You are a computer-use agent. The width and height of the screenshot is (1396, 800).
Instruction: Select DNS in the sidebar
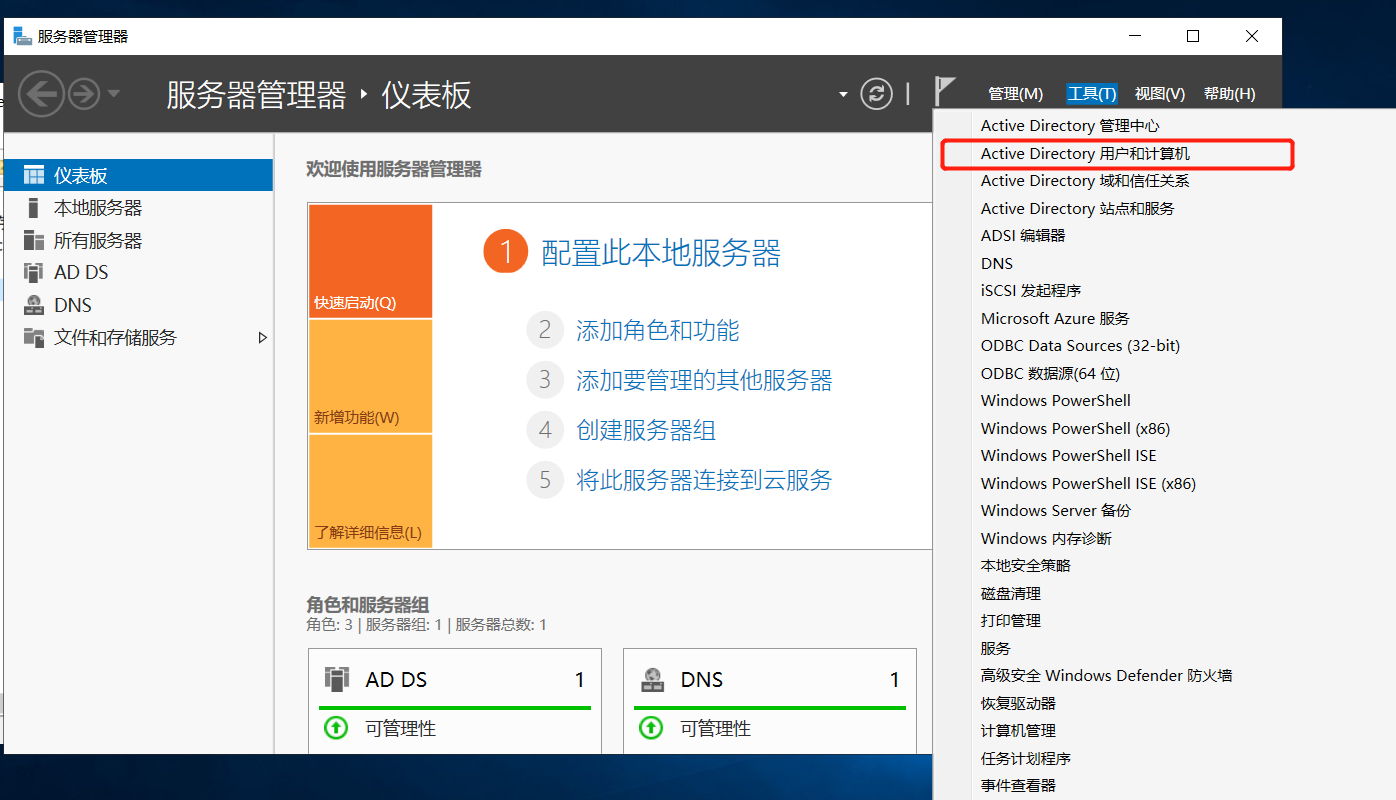[x=138, y=305]
